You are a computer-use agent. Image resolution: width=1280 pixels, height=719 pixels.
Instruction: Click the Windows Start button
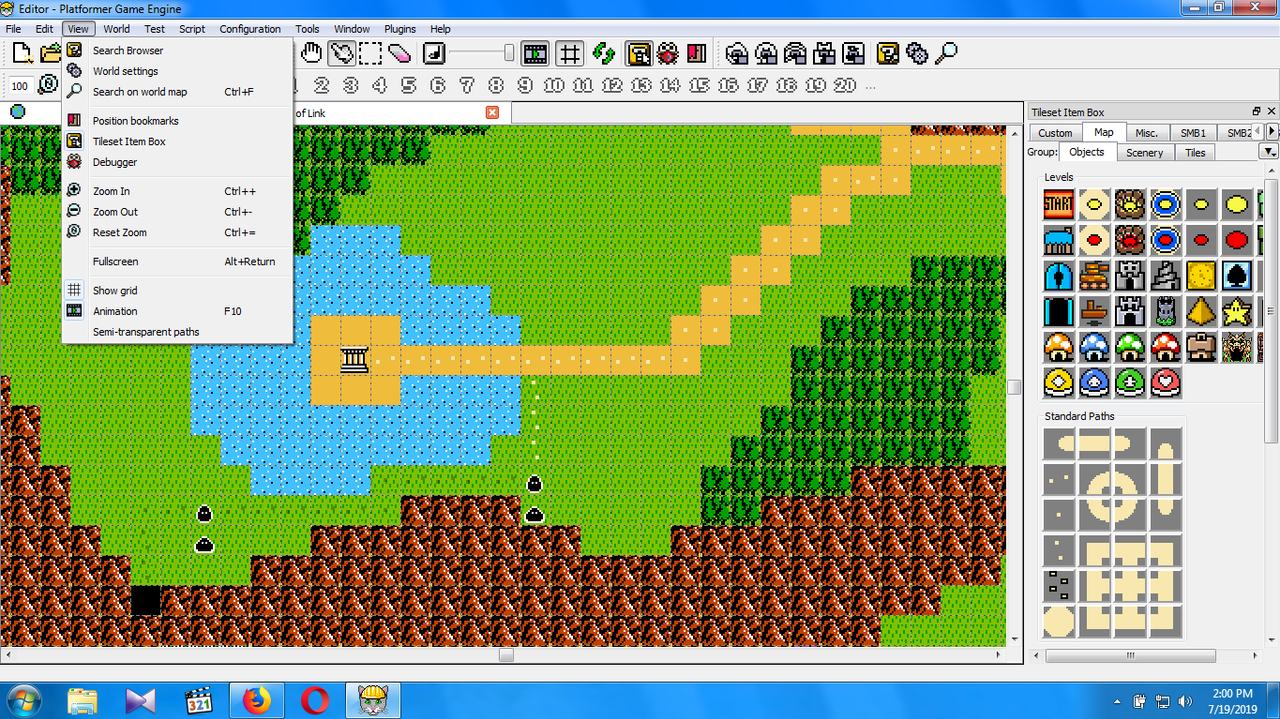tap(23, 700)
